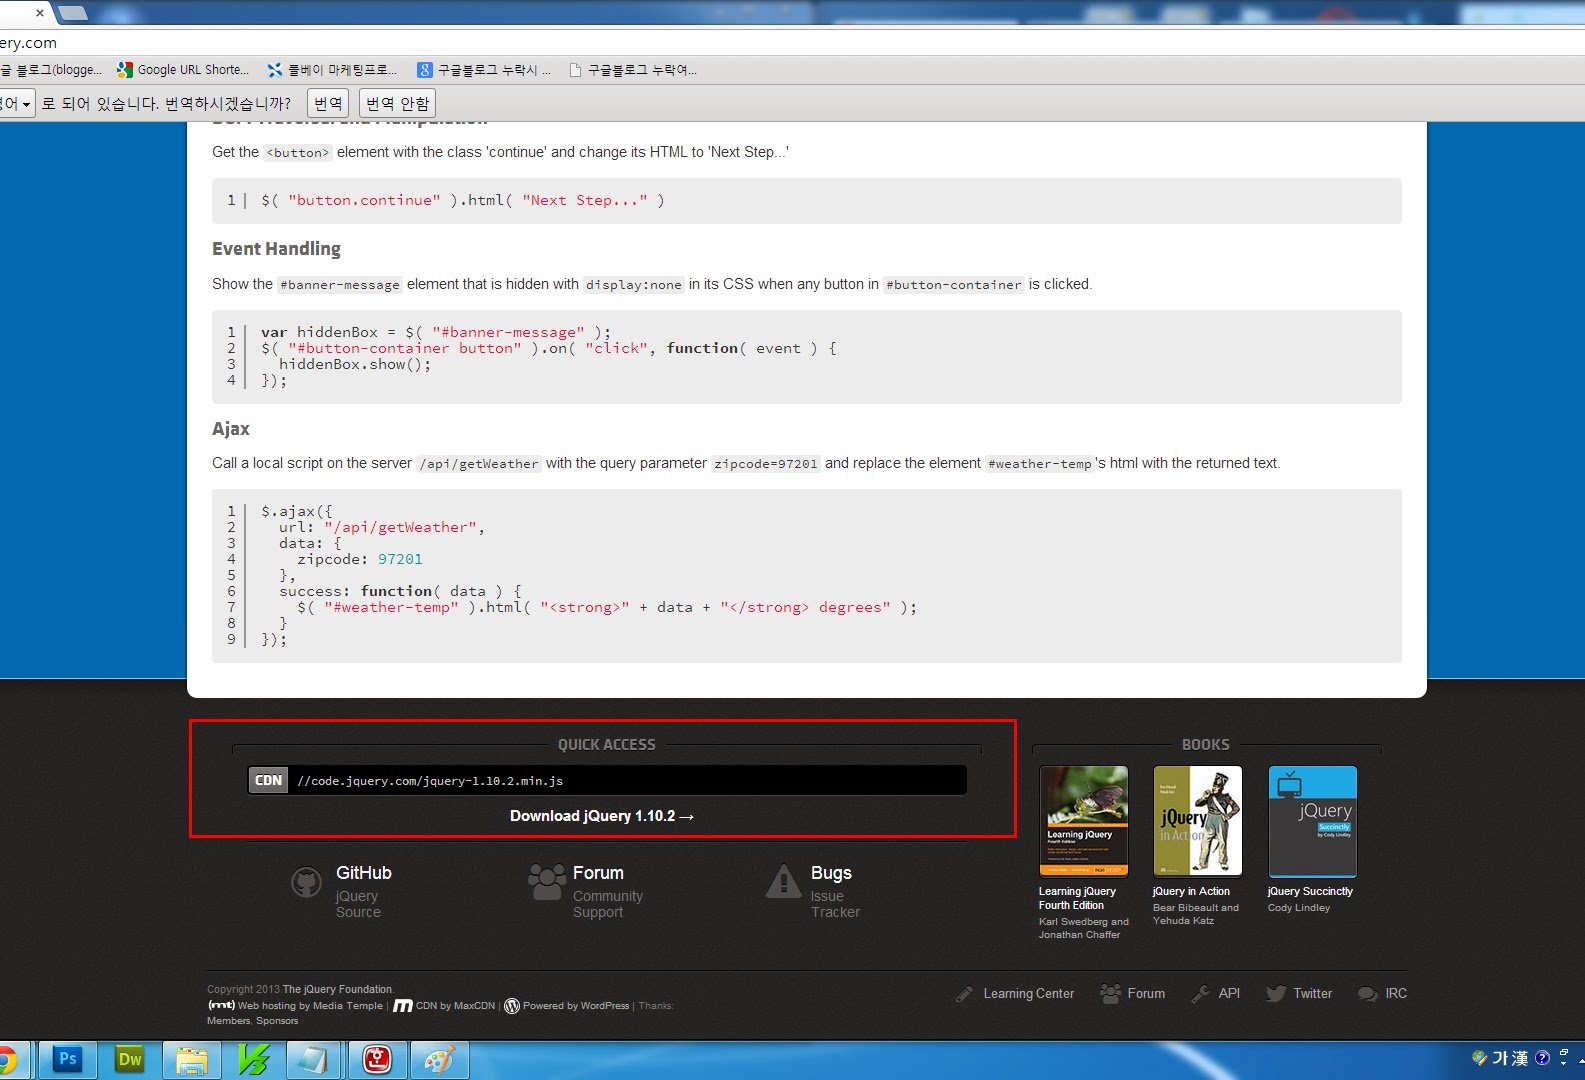
Task: Open the footer Forum link
Action: 1146,993
